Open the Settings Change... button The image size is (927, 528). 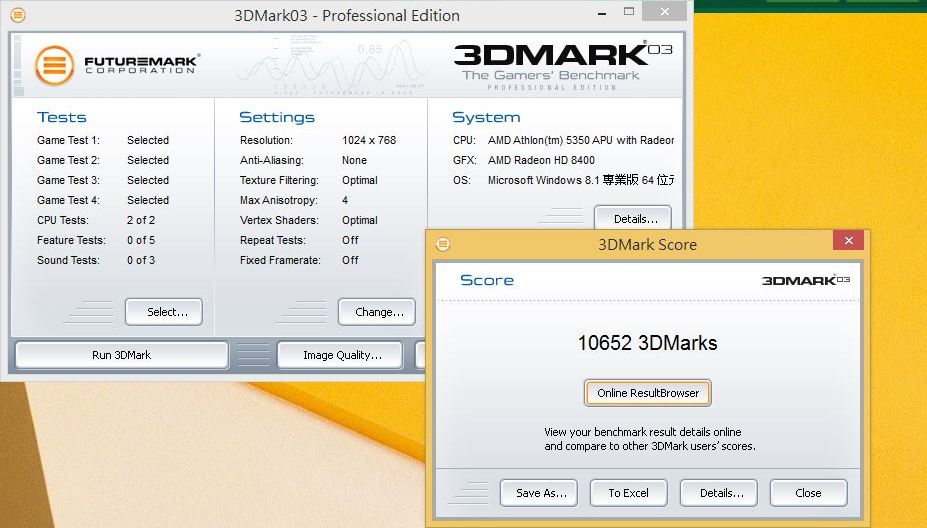[x=377, y=312]
